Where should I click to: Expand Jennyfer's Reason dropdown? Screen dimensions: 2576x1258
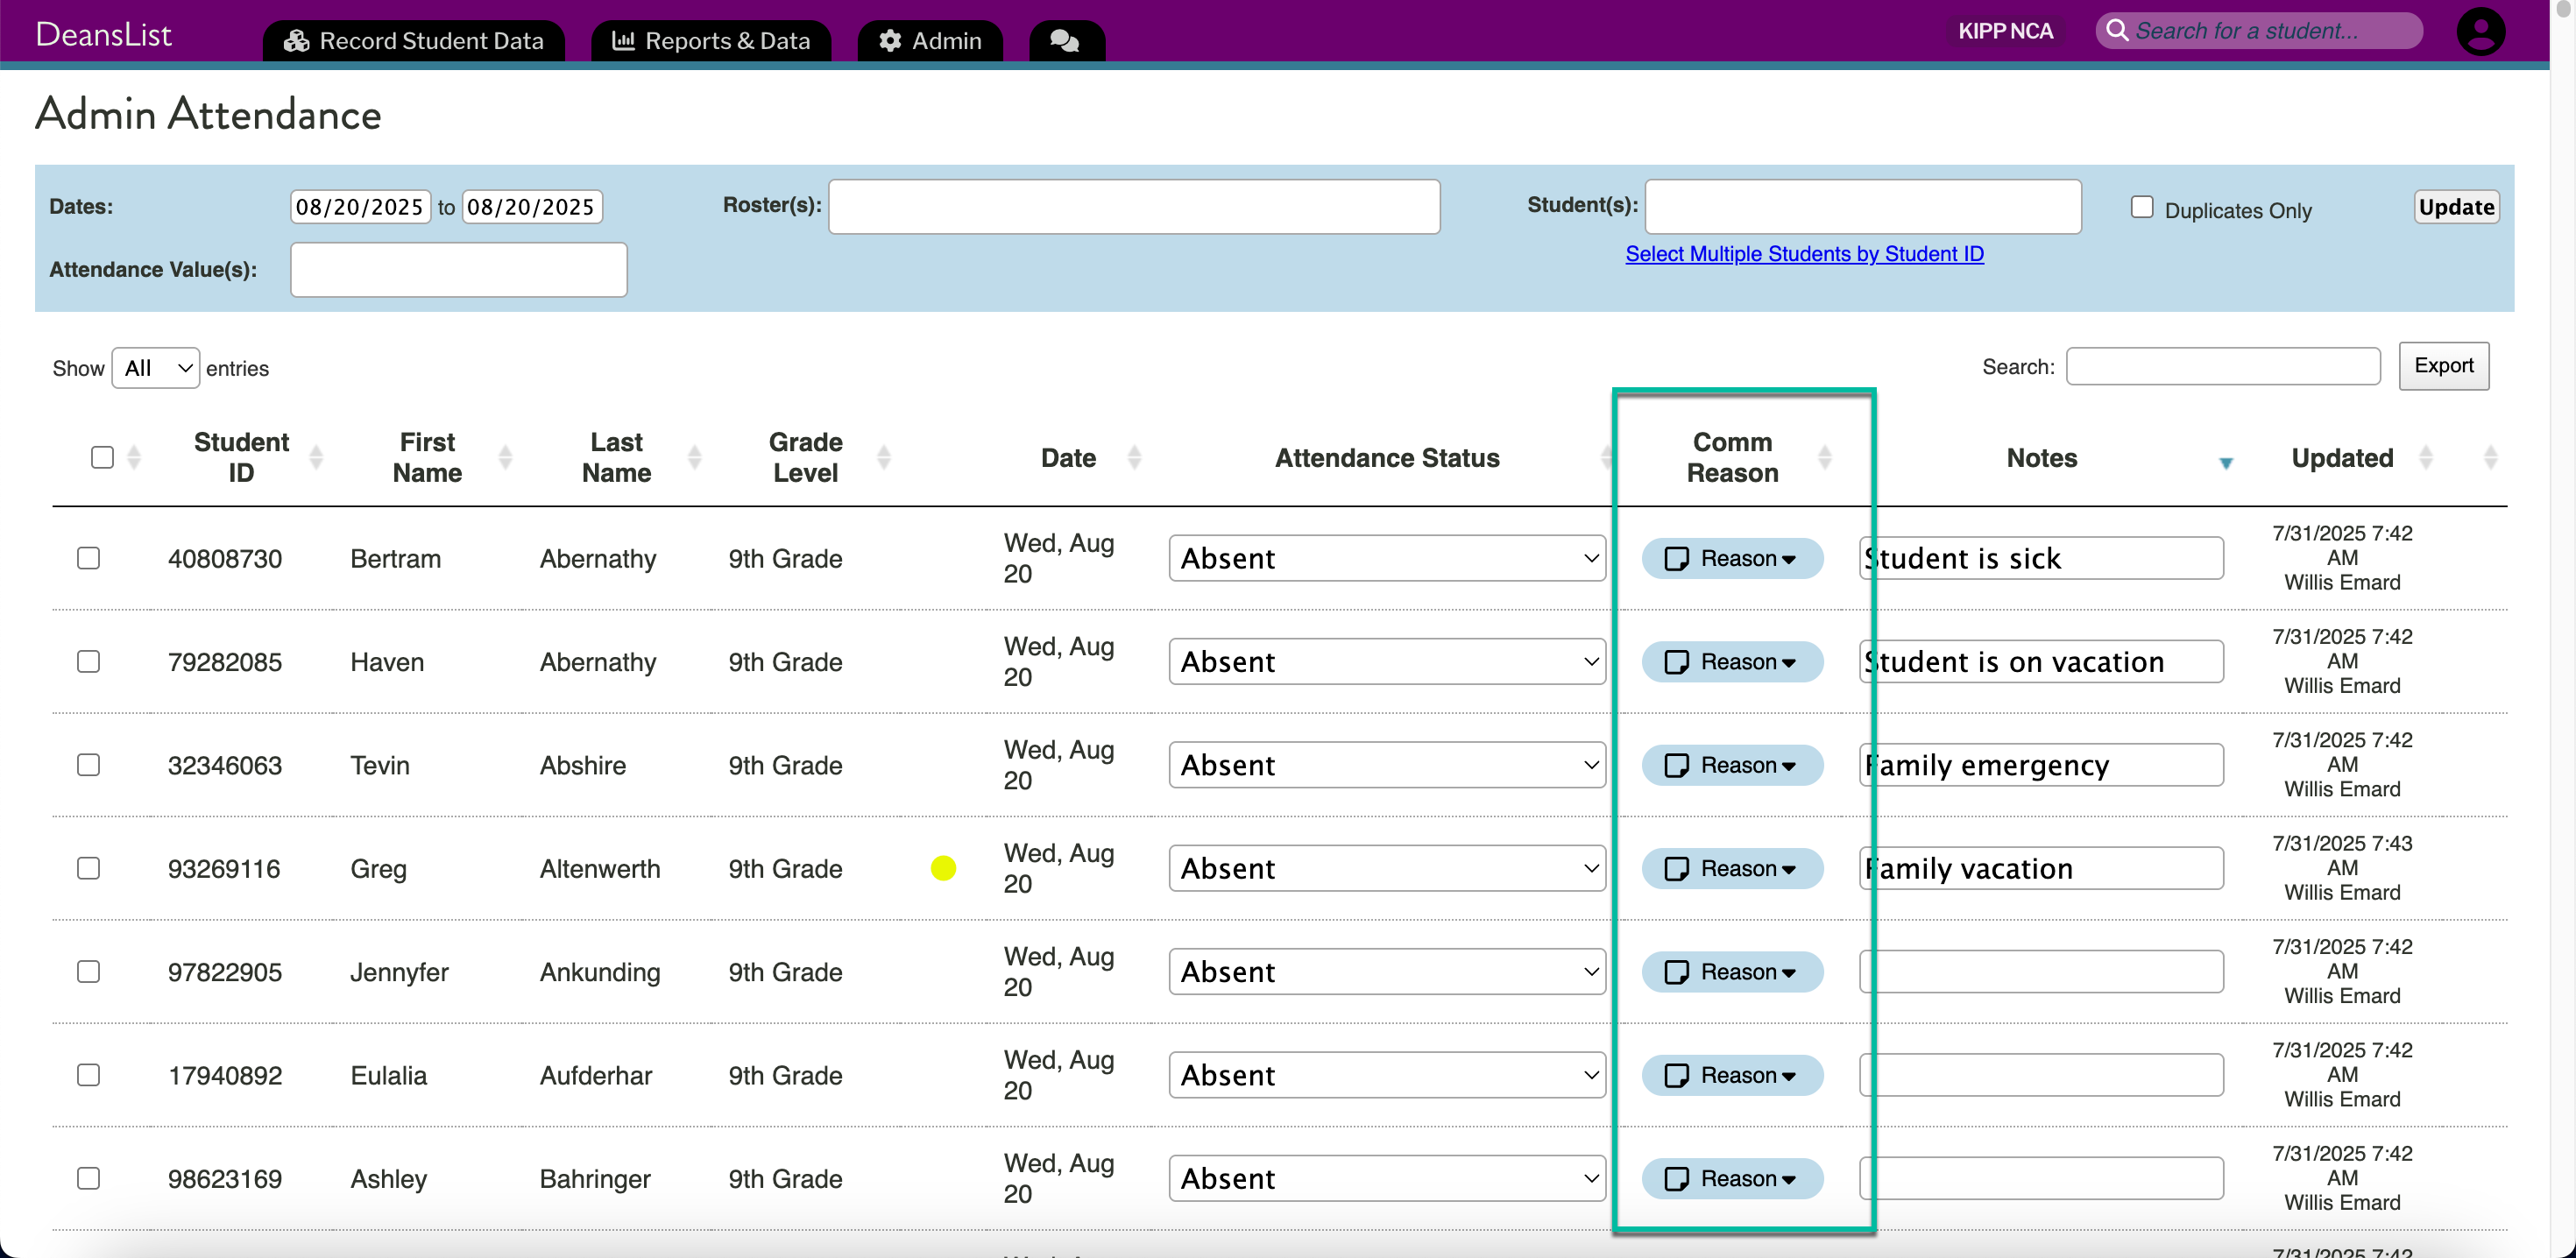(1732, 971)
